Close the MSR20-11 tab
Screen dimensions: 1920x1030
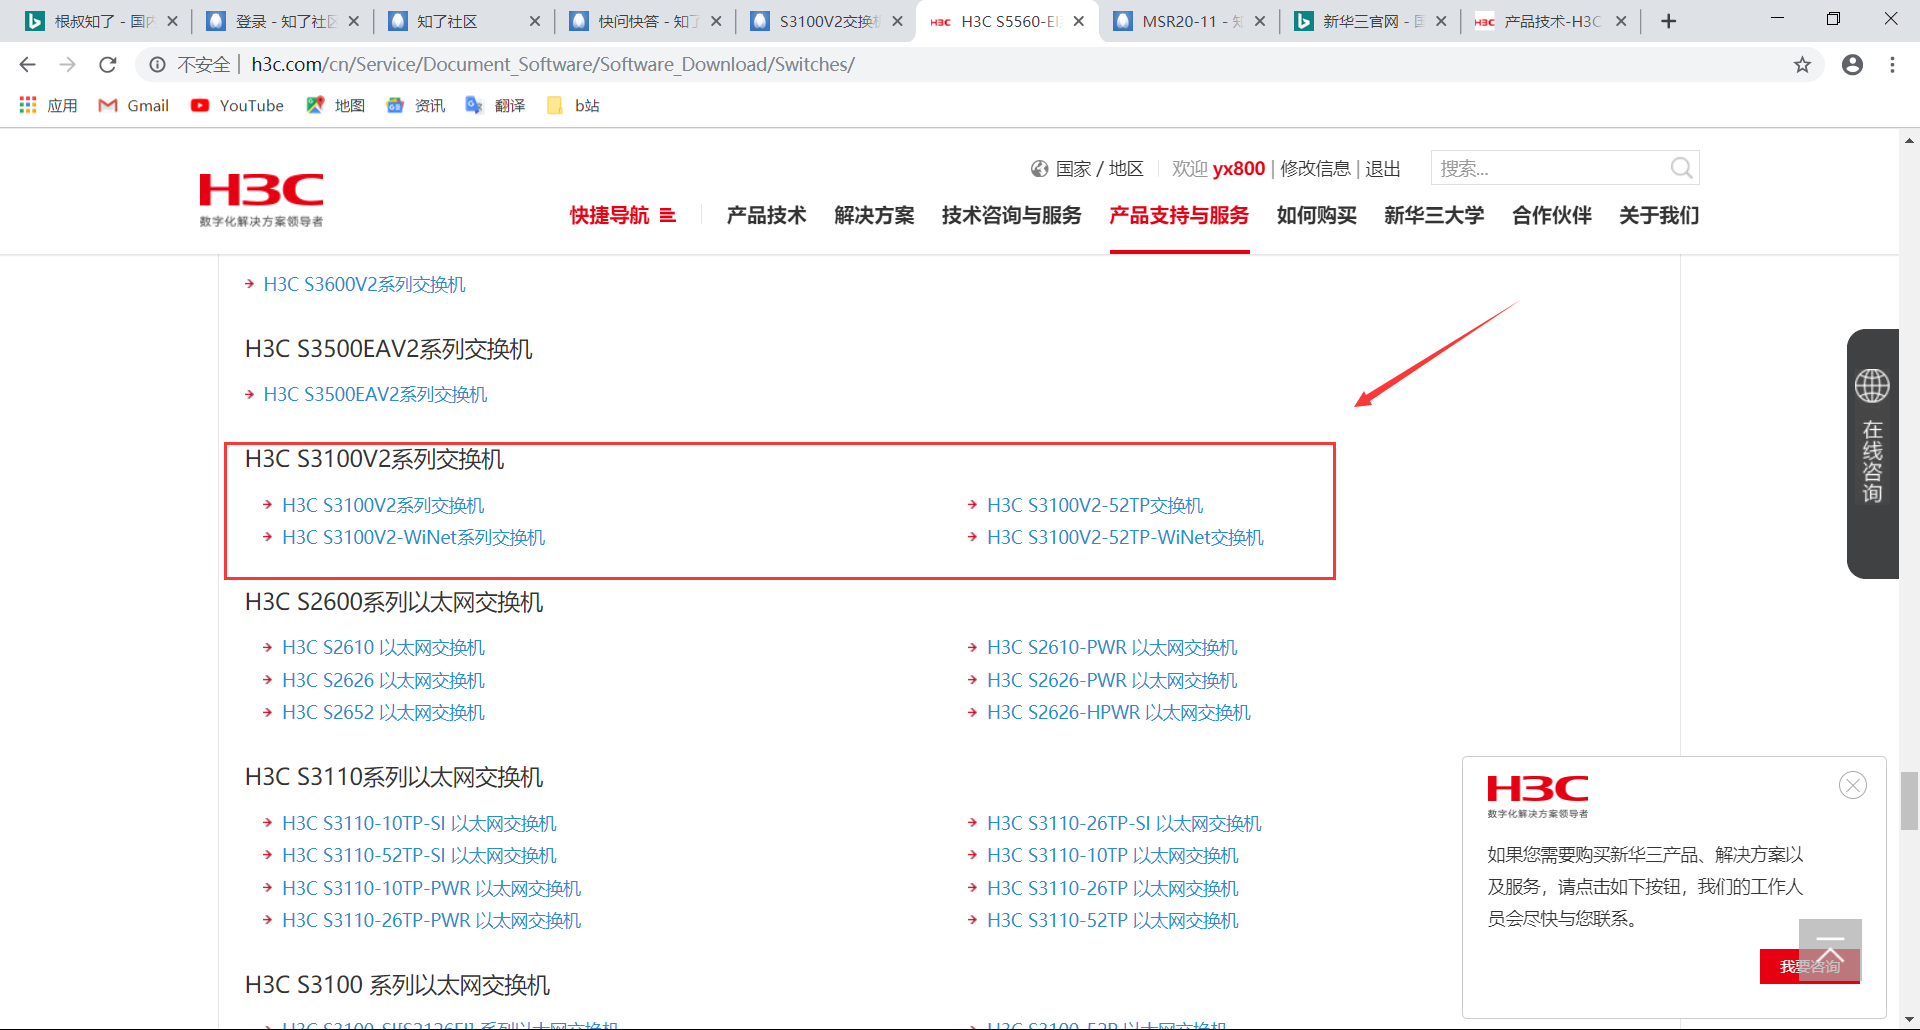pyautogui.click(x=1259, y=21)
